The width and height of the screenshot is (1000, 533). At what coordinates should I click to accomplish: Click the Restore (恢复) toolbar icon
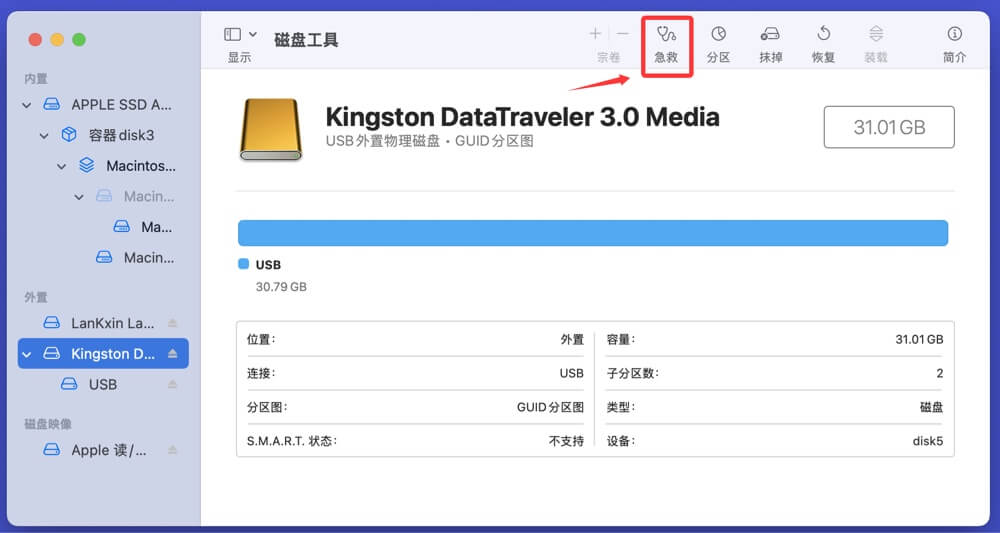tap(823, 34)
